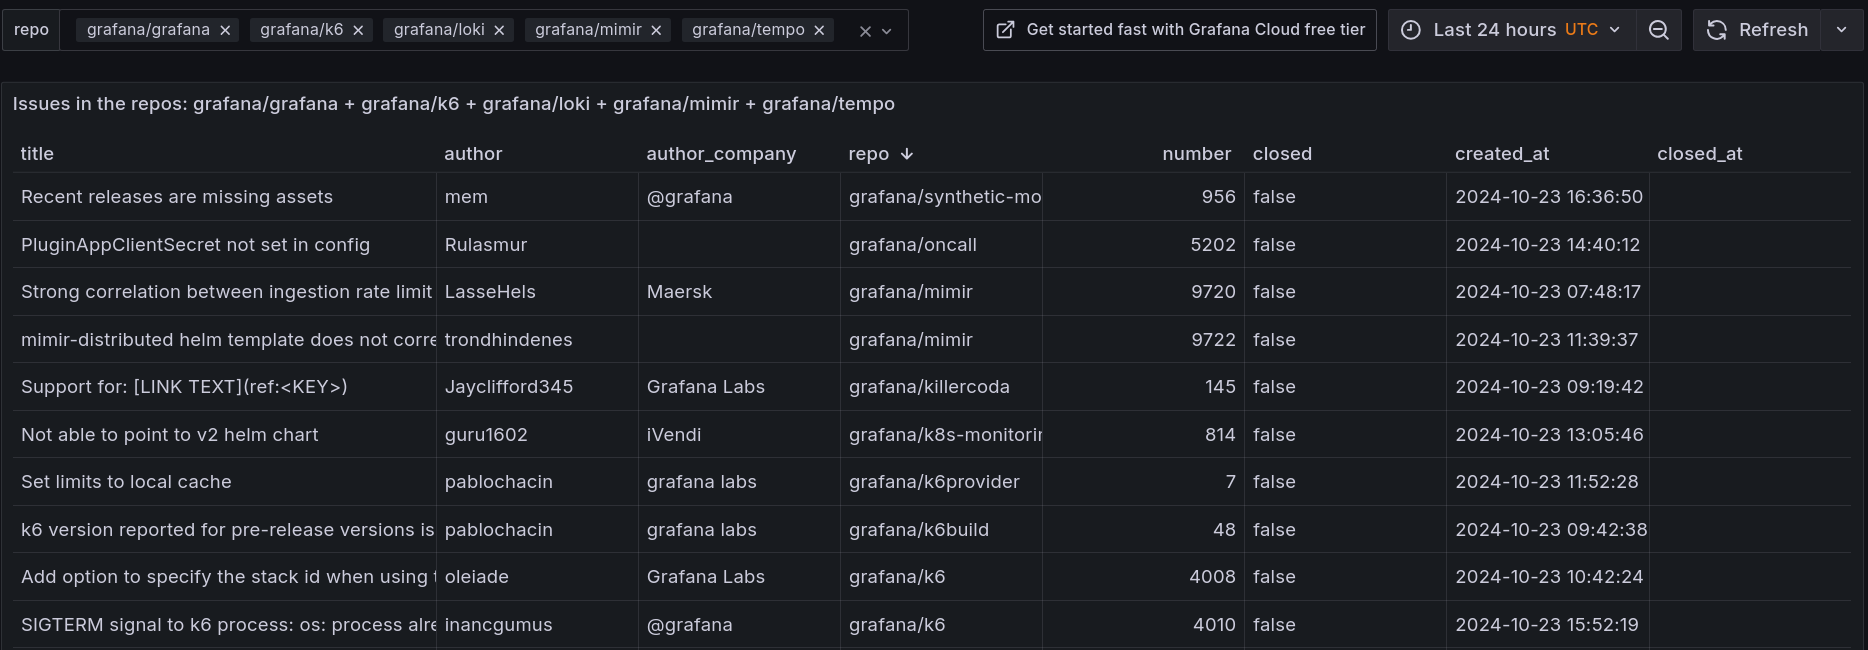Select 'Recent releases are missing assets' row title
Screen dimensions: 1868x650
[x=177, y=197]
